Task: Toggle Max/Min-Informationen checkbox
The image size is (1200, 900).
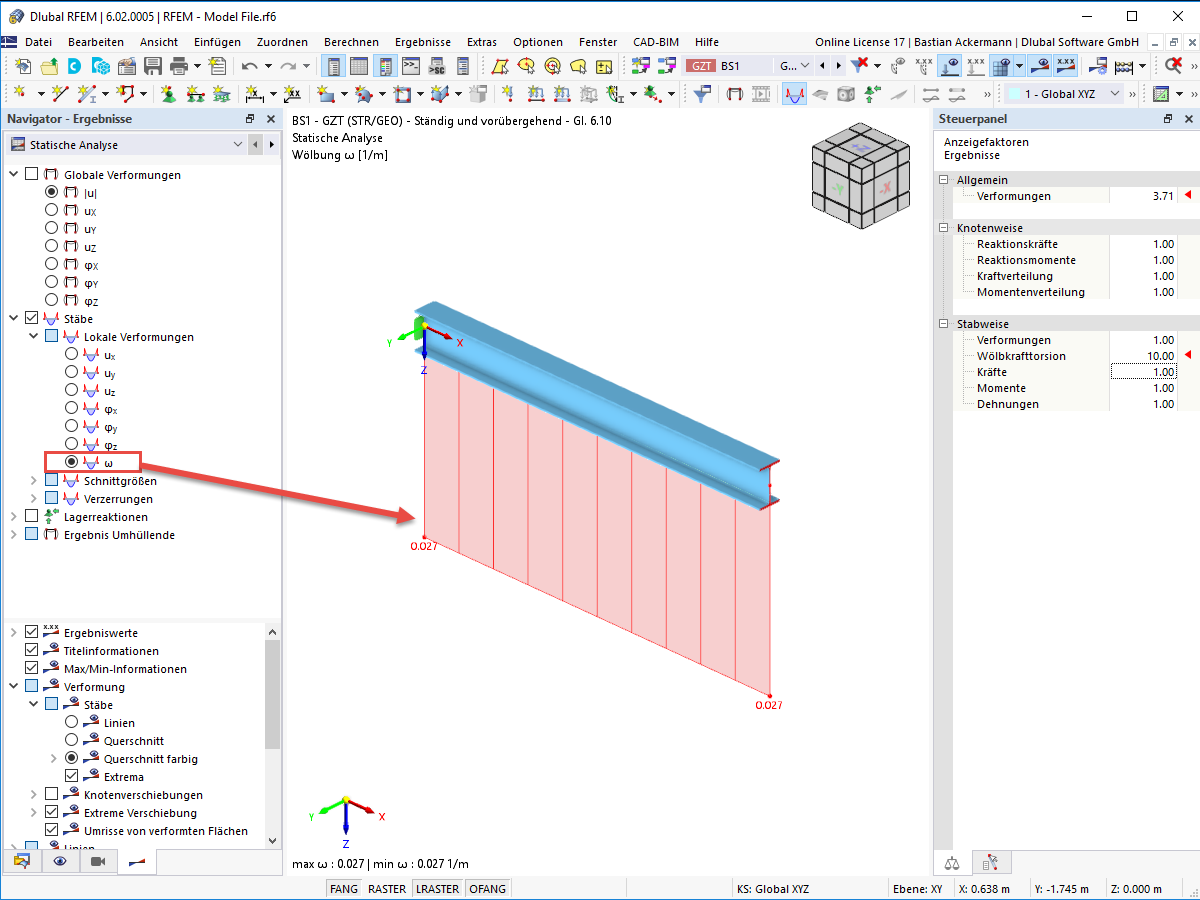Action: pyautogui.click(x=31, y=669)
